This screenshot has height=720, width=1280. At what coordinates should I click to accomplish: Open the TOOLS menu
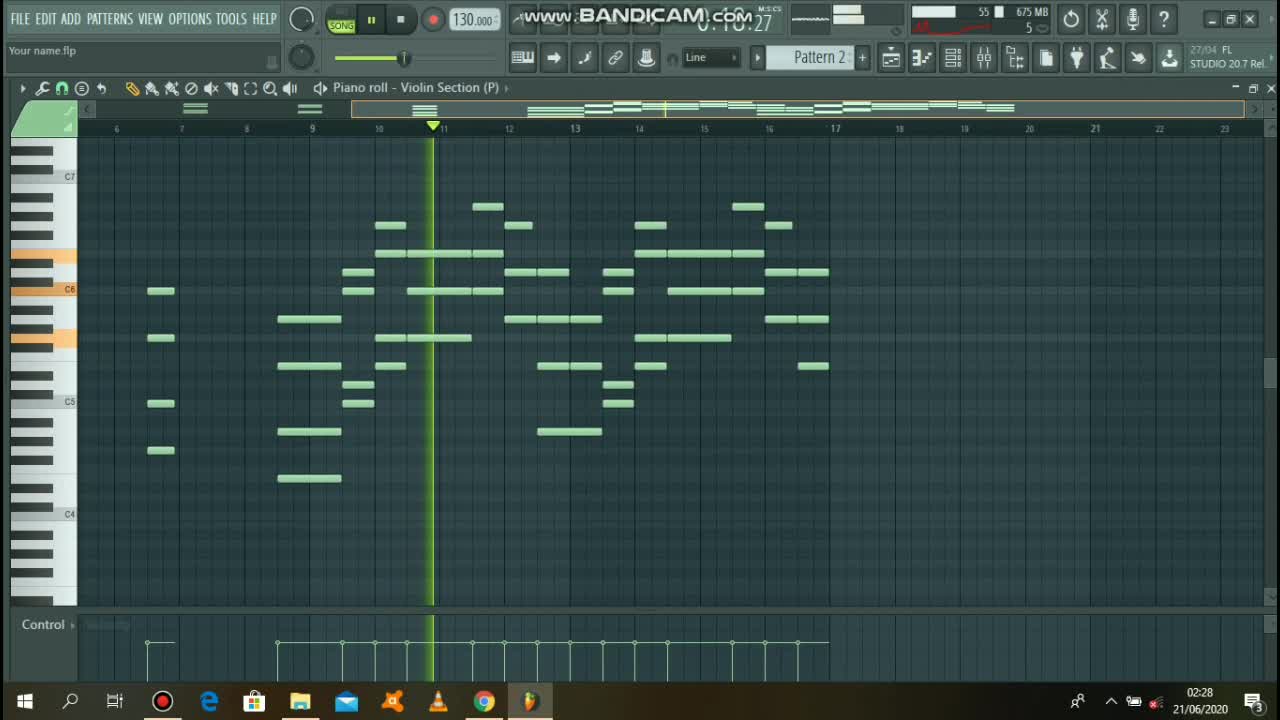(231, 19)
